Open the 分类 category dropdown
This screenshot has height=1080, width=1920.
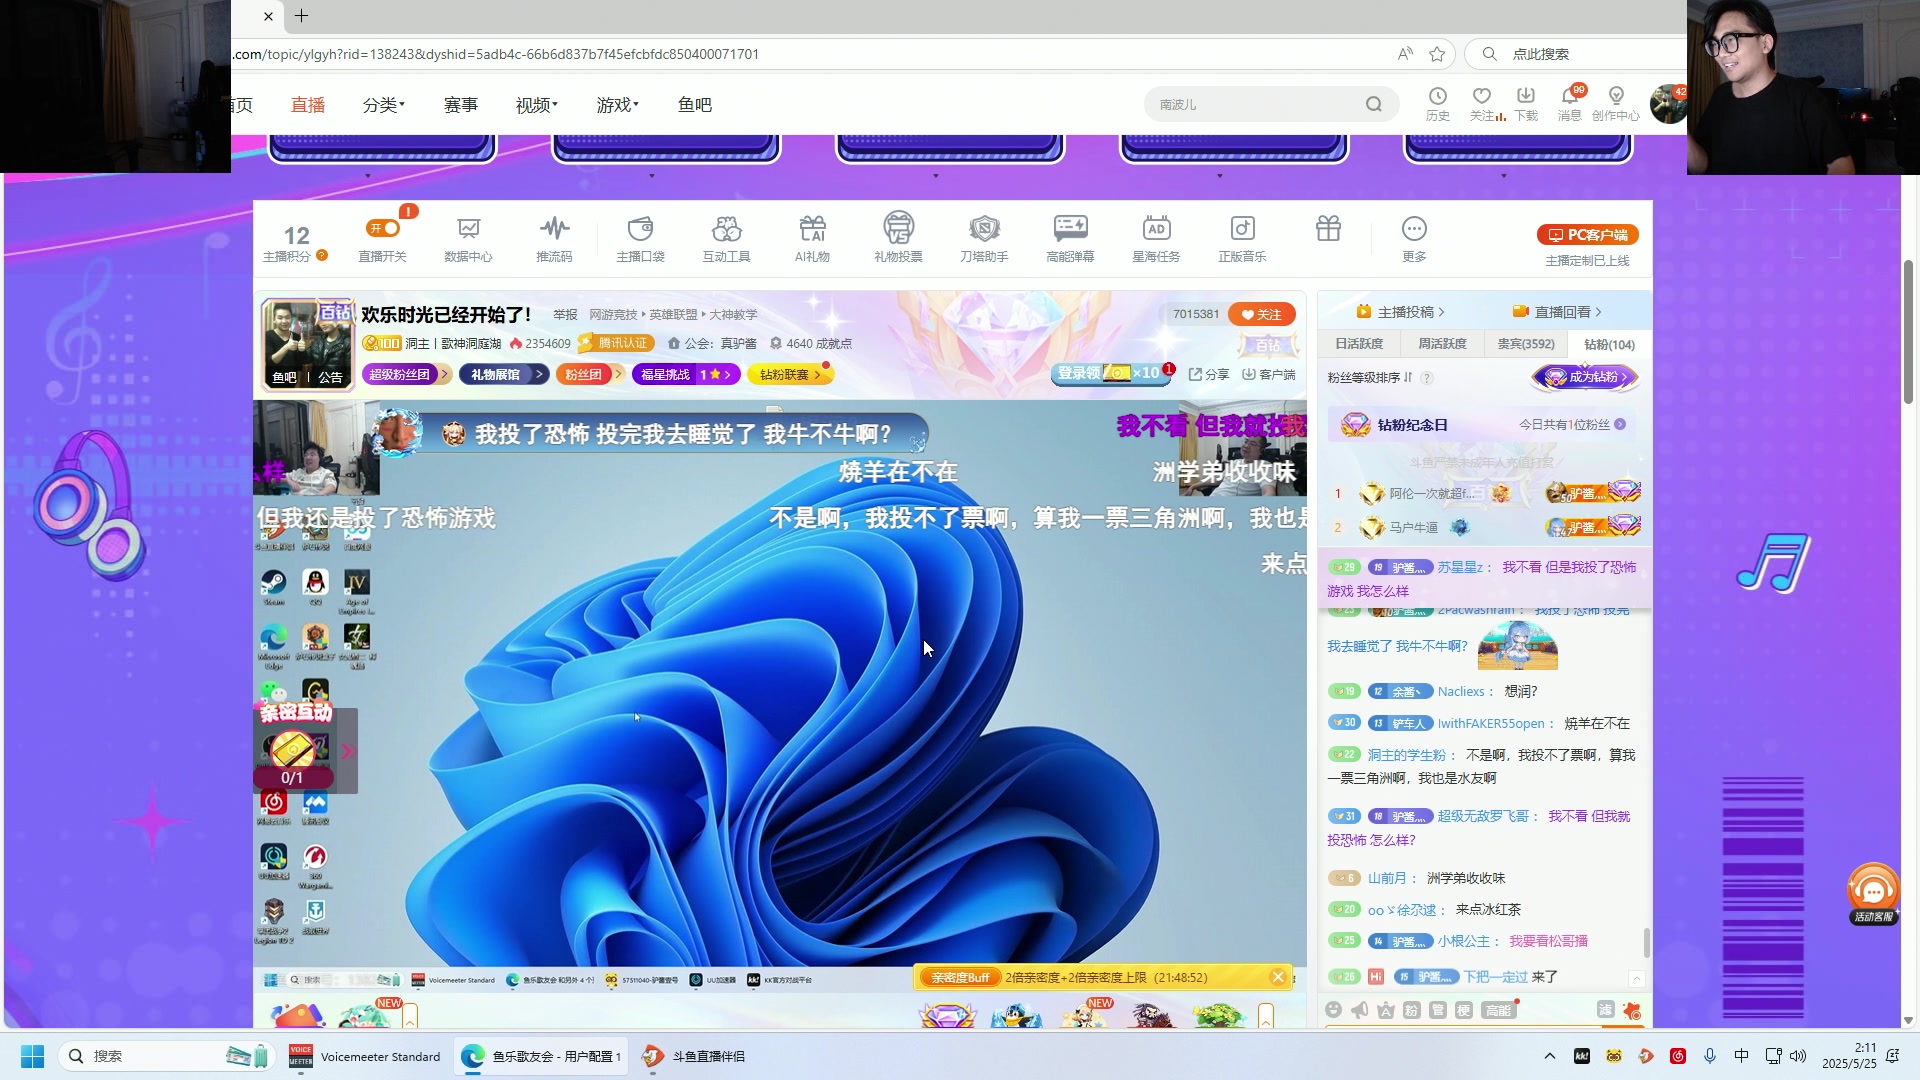[384, 105]
